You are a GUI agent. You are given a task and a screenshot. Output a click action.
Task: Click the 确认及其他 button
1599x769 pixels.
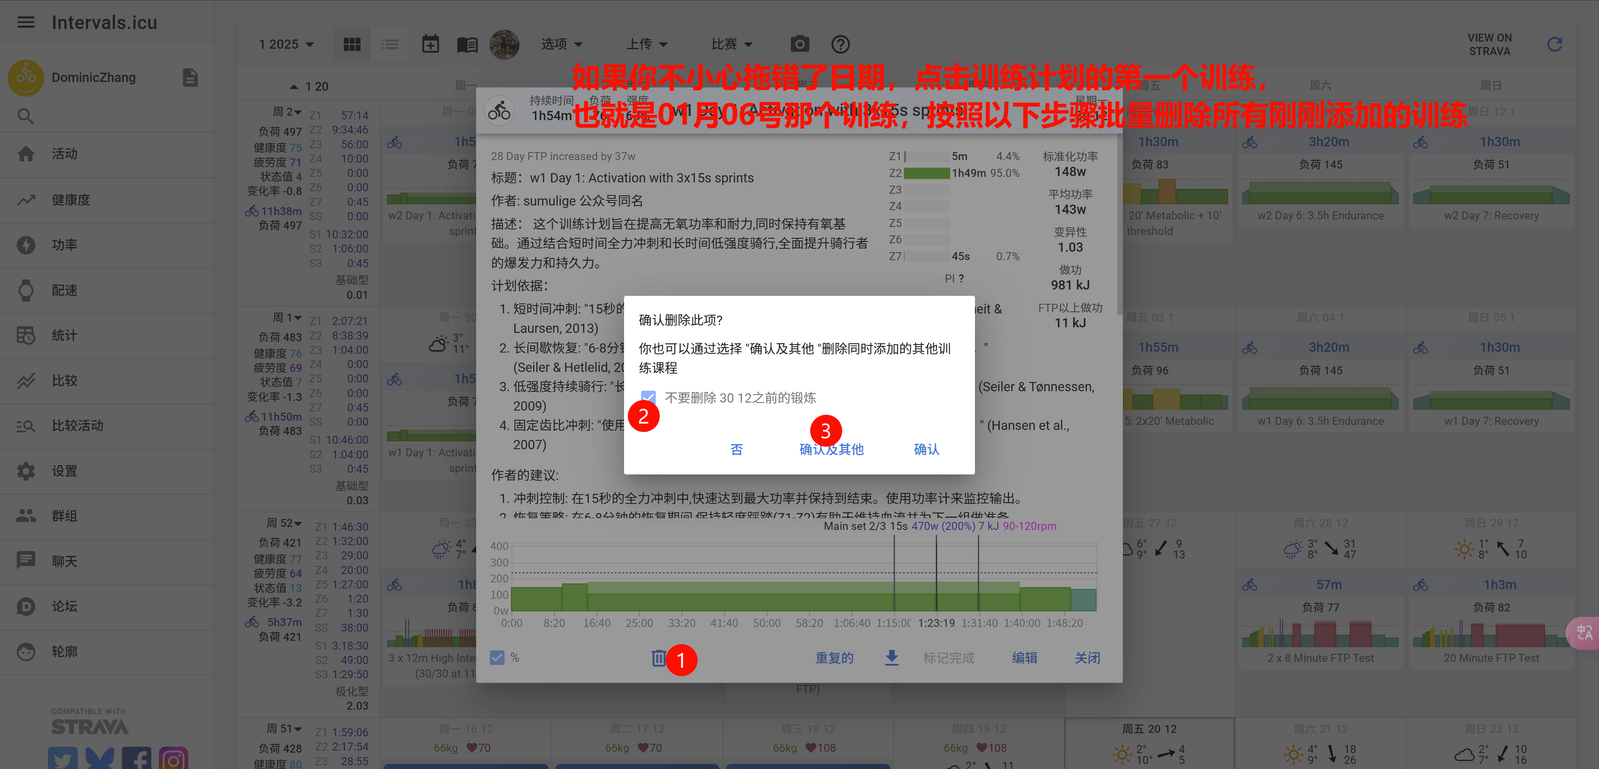click(x=831, y=450)
